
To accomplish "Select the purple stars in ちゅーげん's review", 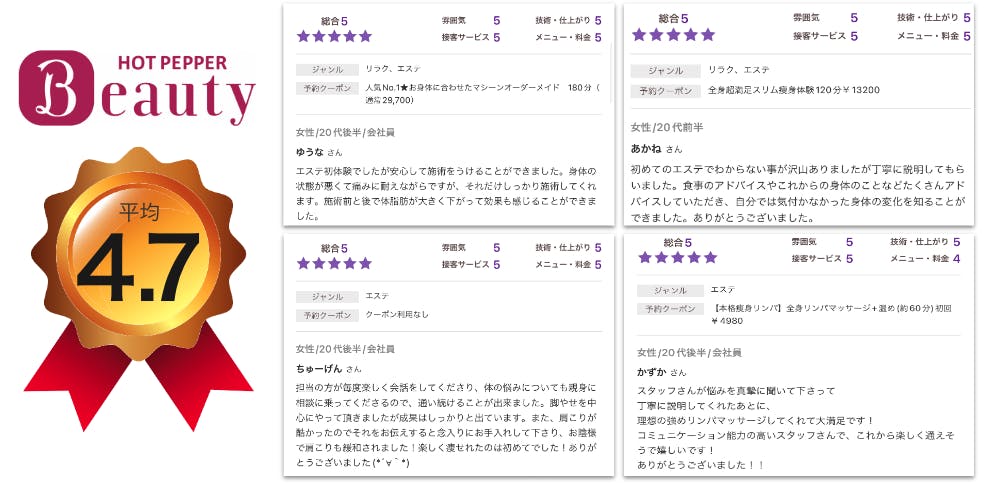I will (x=334, y=264).
